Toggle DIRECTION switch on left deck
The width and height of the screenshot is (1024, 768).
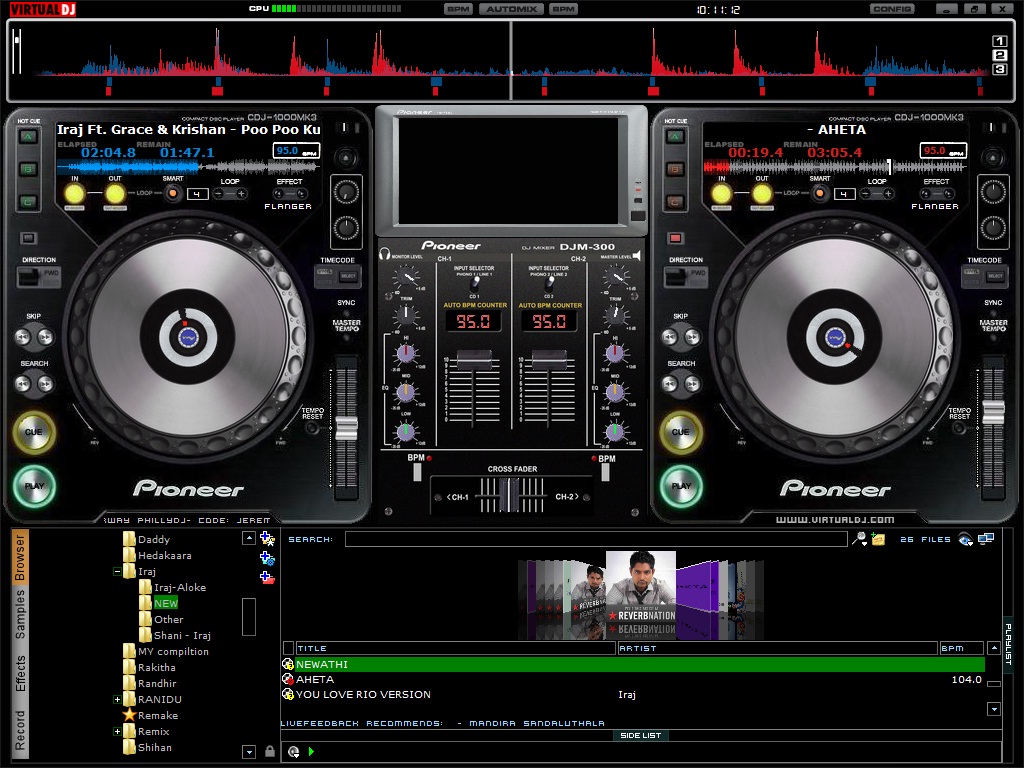pyautogui.click(x=39, y=277)
